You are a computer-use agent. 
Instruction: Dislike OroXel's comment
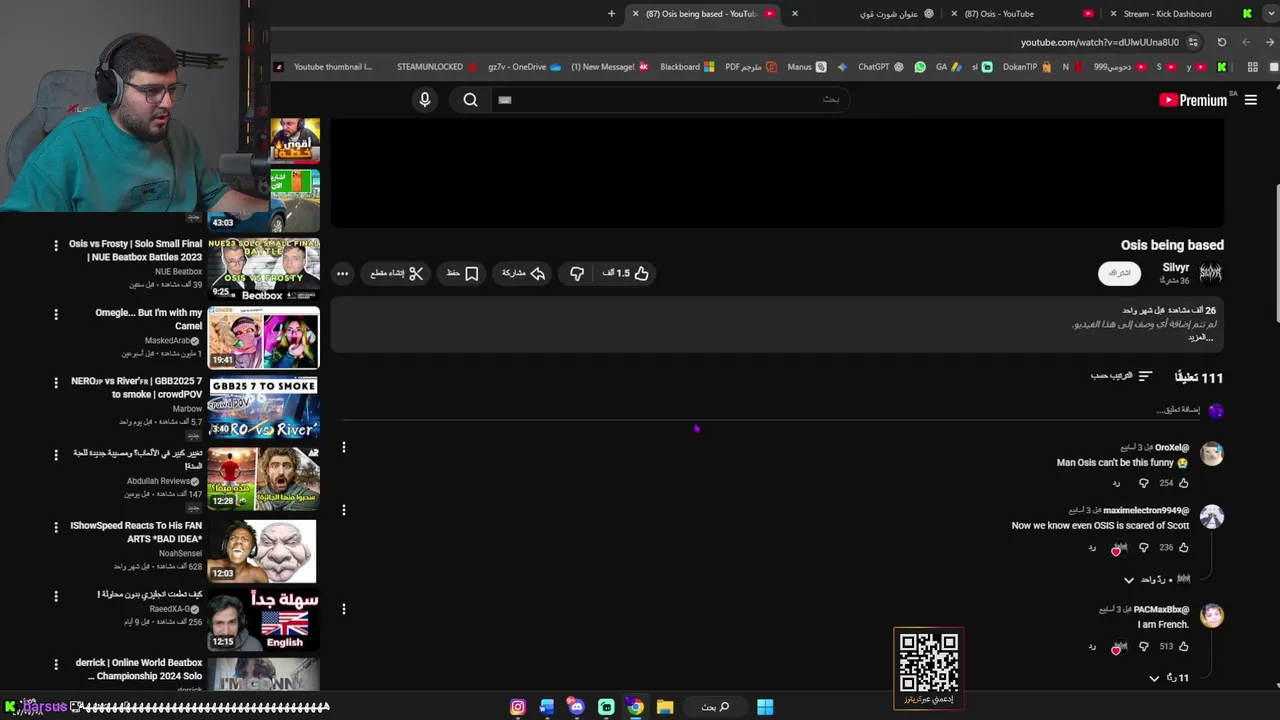pyautogui.click(x=1144, y=483)
